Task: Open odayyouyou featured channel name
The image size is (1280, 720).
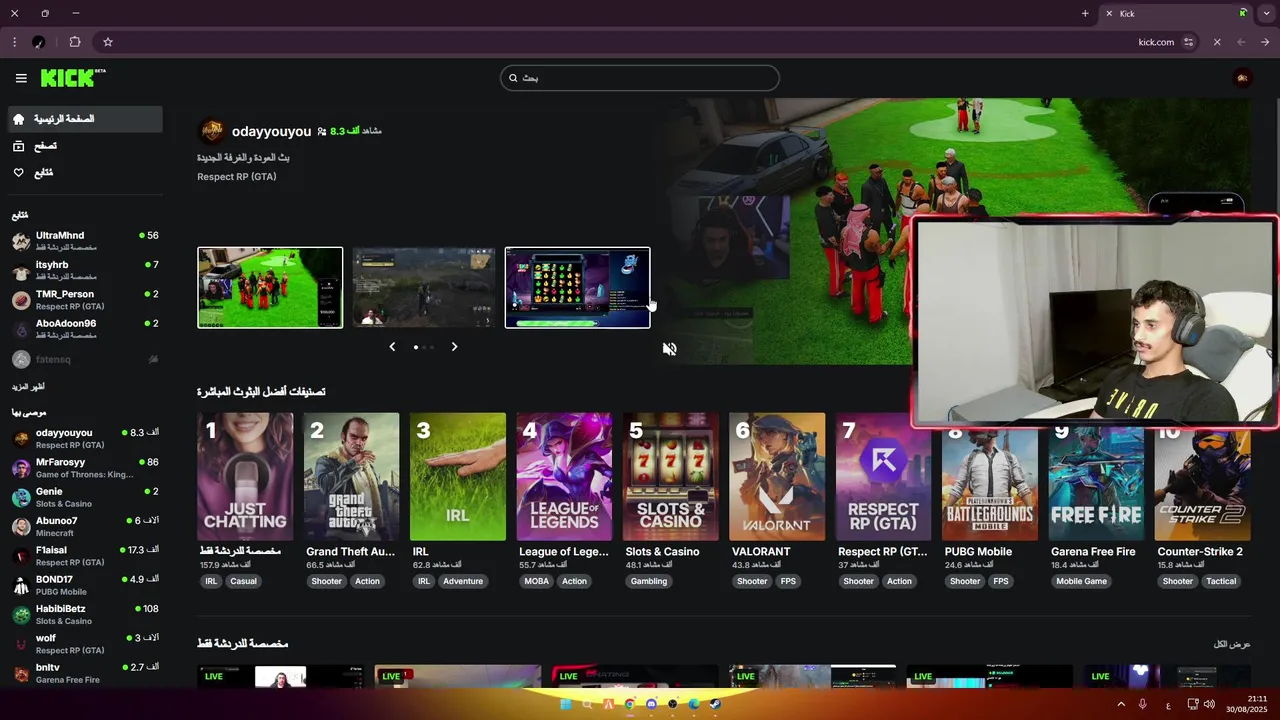Action: click(271, 131)
